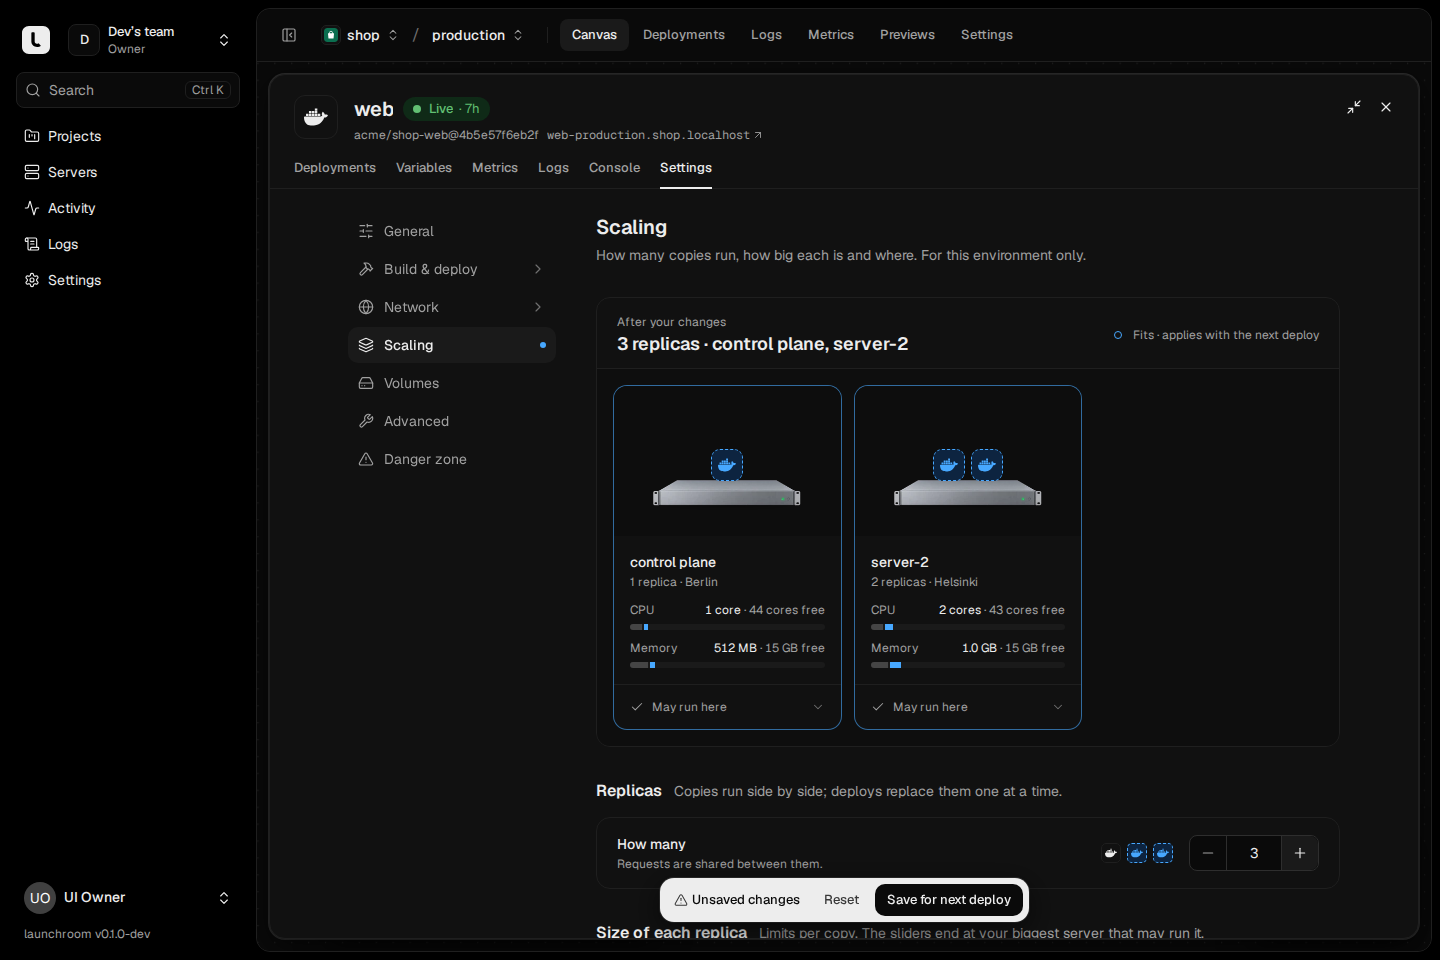The image size is (1440, 960).
Task: Expand Build & deploy submenu chevron
Action: tap(538, 269)
